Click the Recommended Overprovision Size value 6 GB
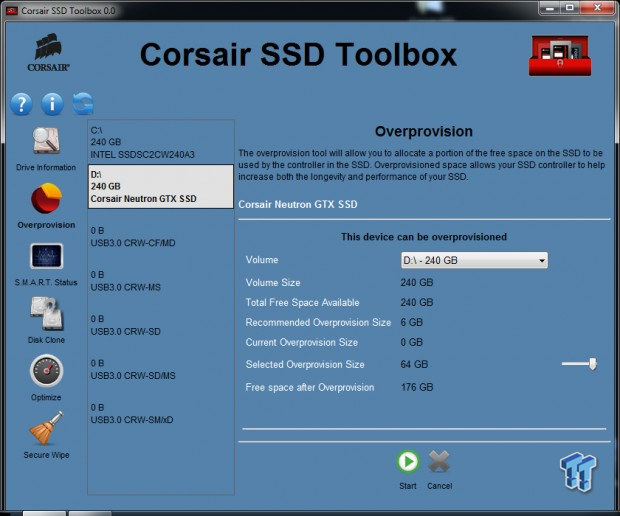This screenshot has height=516, width=620. point(412,323)
